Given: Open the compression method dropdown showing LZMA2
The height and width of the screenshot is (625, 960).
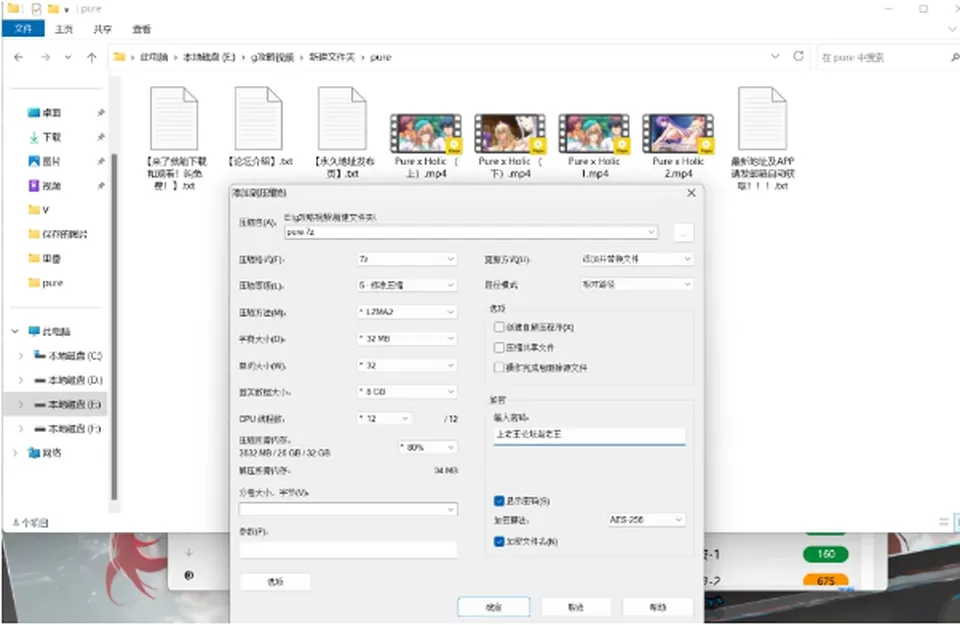Looking at the screenshot, I should (407, 312).
